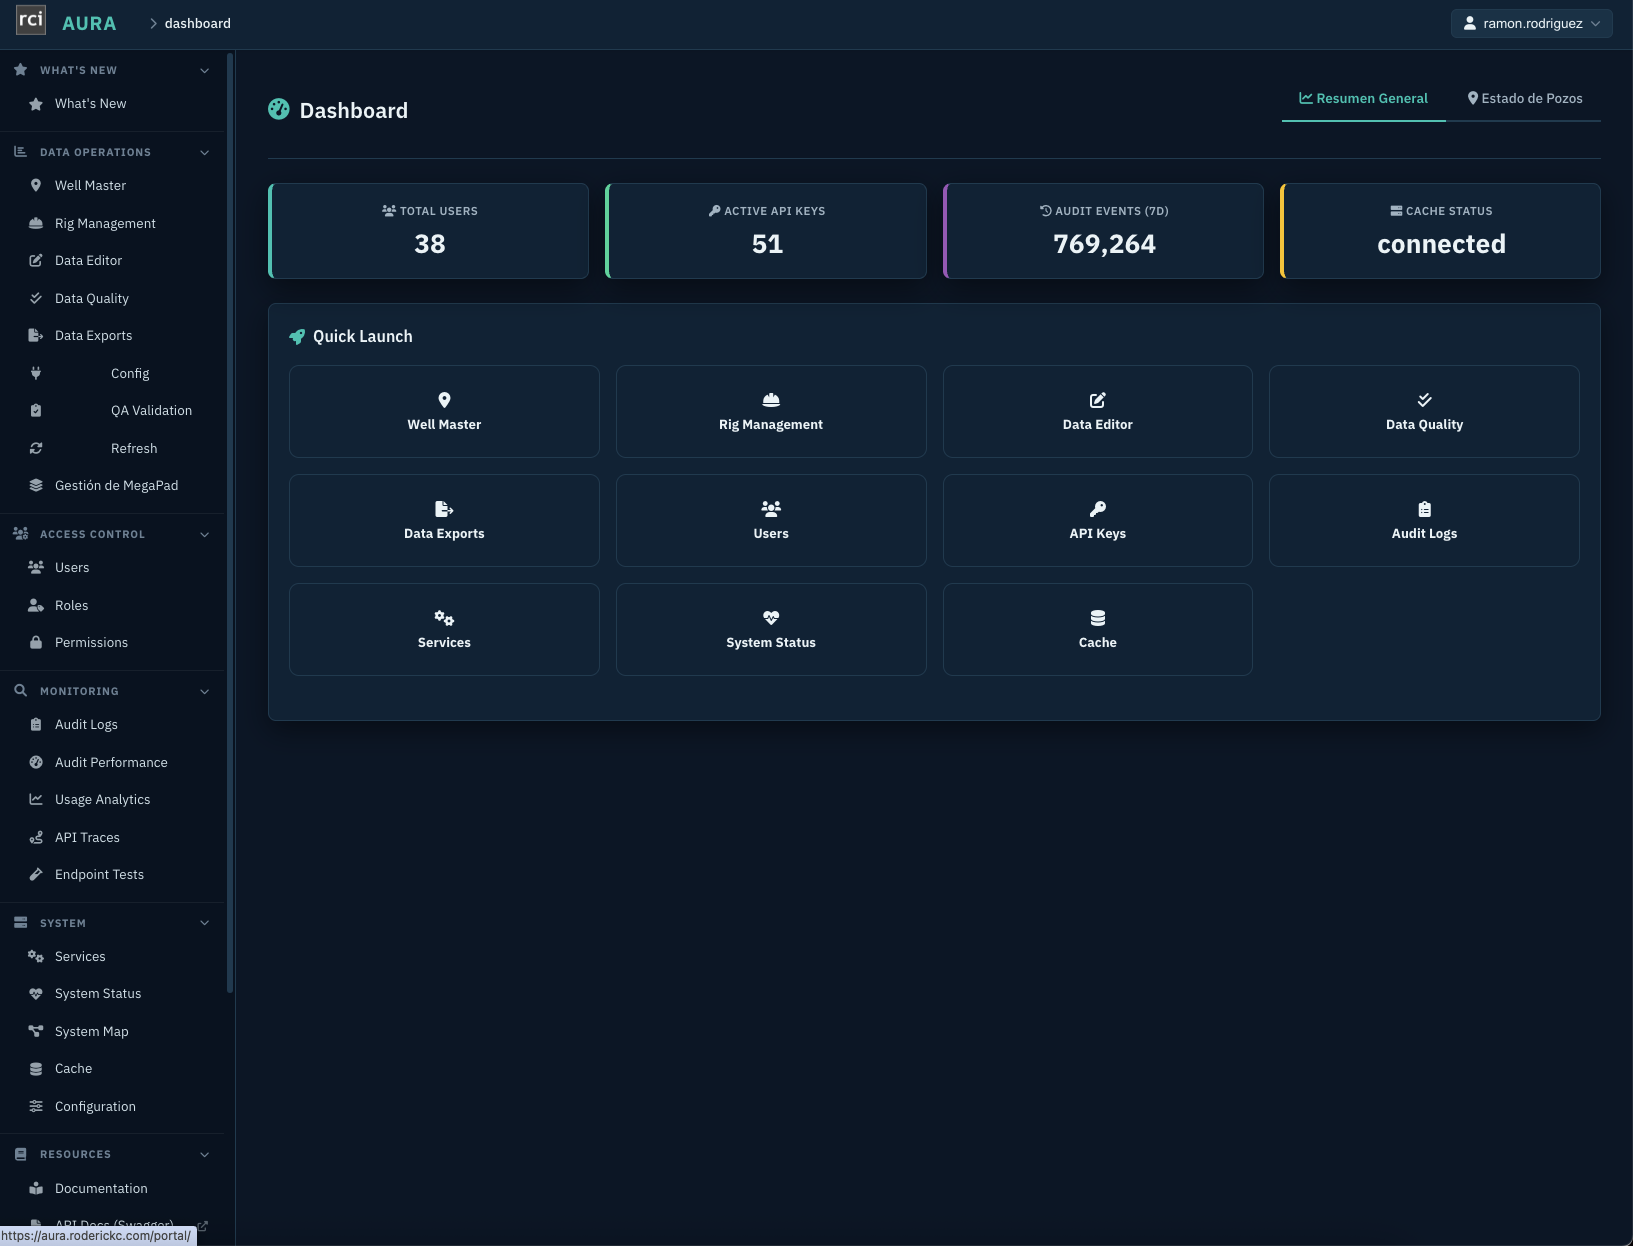Click the sidebar vertical scrollbar
The width and height of the screenshot is (1633, 1246).
coord(230,523)
